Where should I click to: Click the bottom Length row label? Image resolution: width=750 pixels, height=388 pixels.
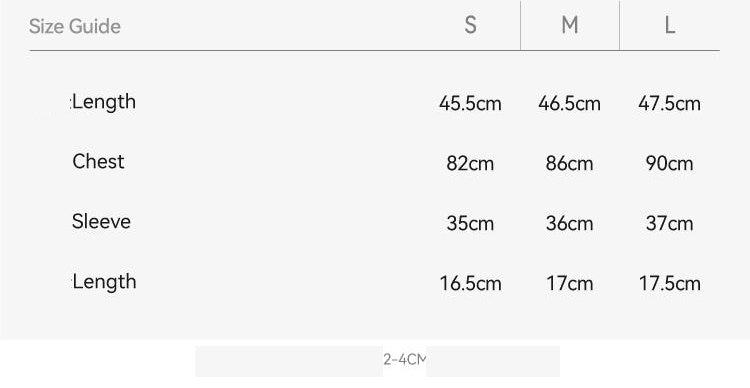(104, 282)
